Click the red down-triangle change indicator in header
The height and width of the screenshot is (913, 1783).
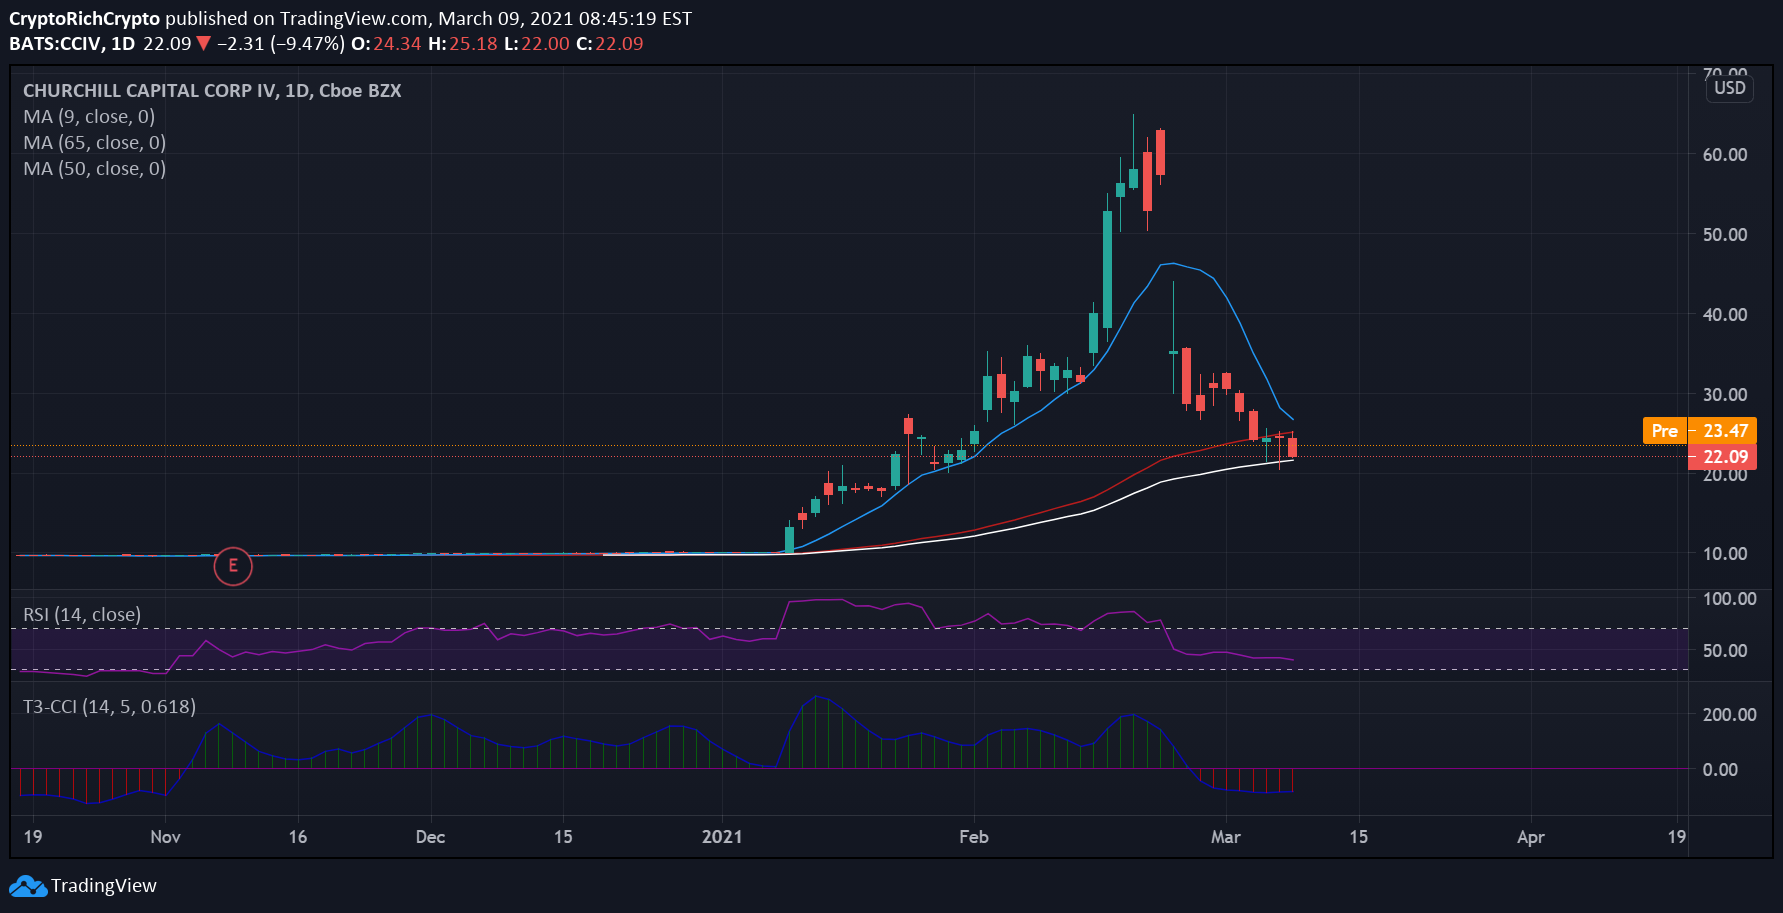click(204, 44)
